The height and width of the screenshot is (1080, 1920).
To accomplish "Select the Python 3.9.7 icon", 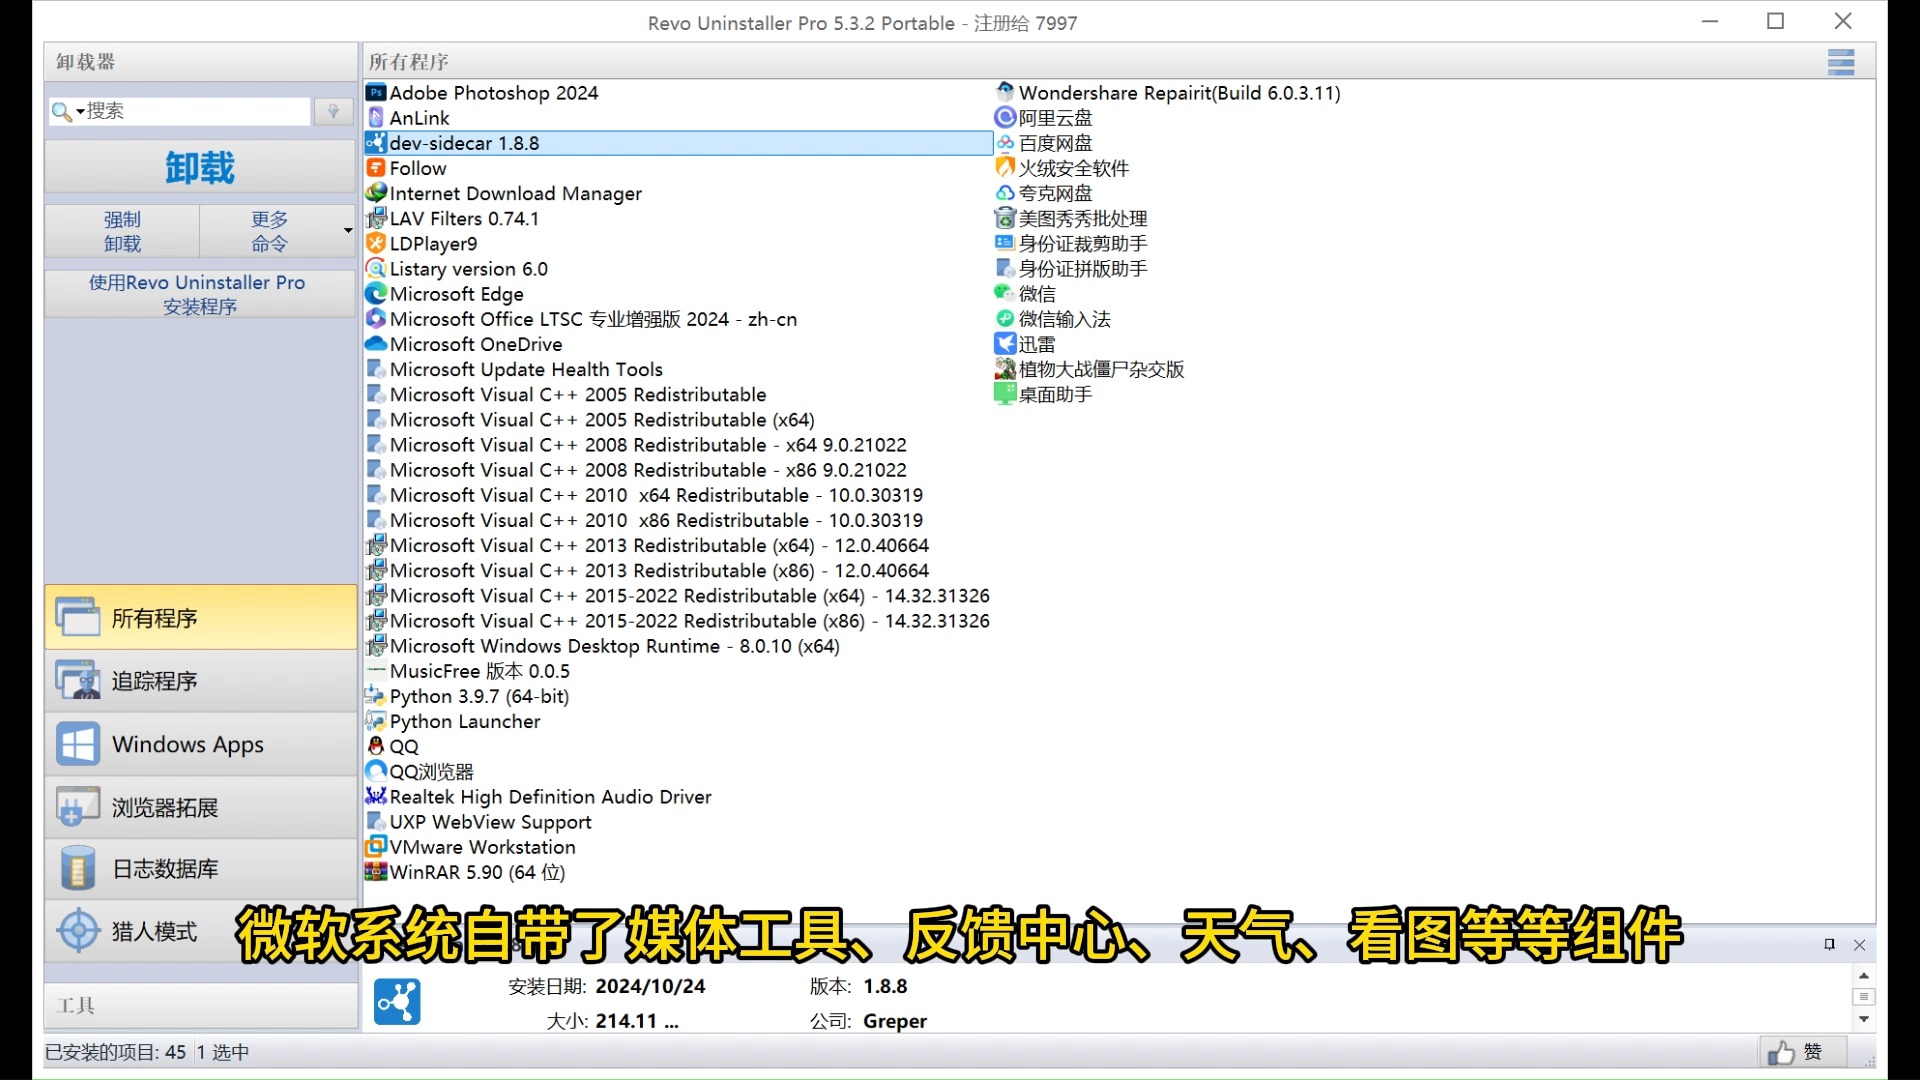I will [376, 696].
